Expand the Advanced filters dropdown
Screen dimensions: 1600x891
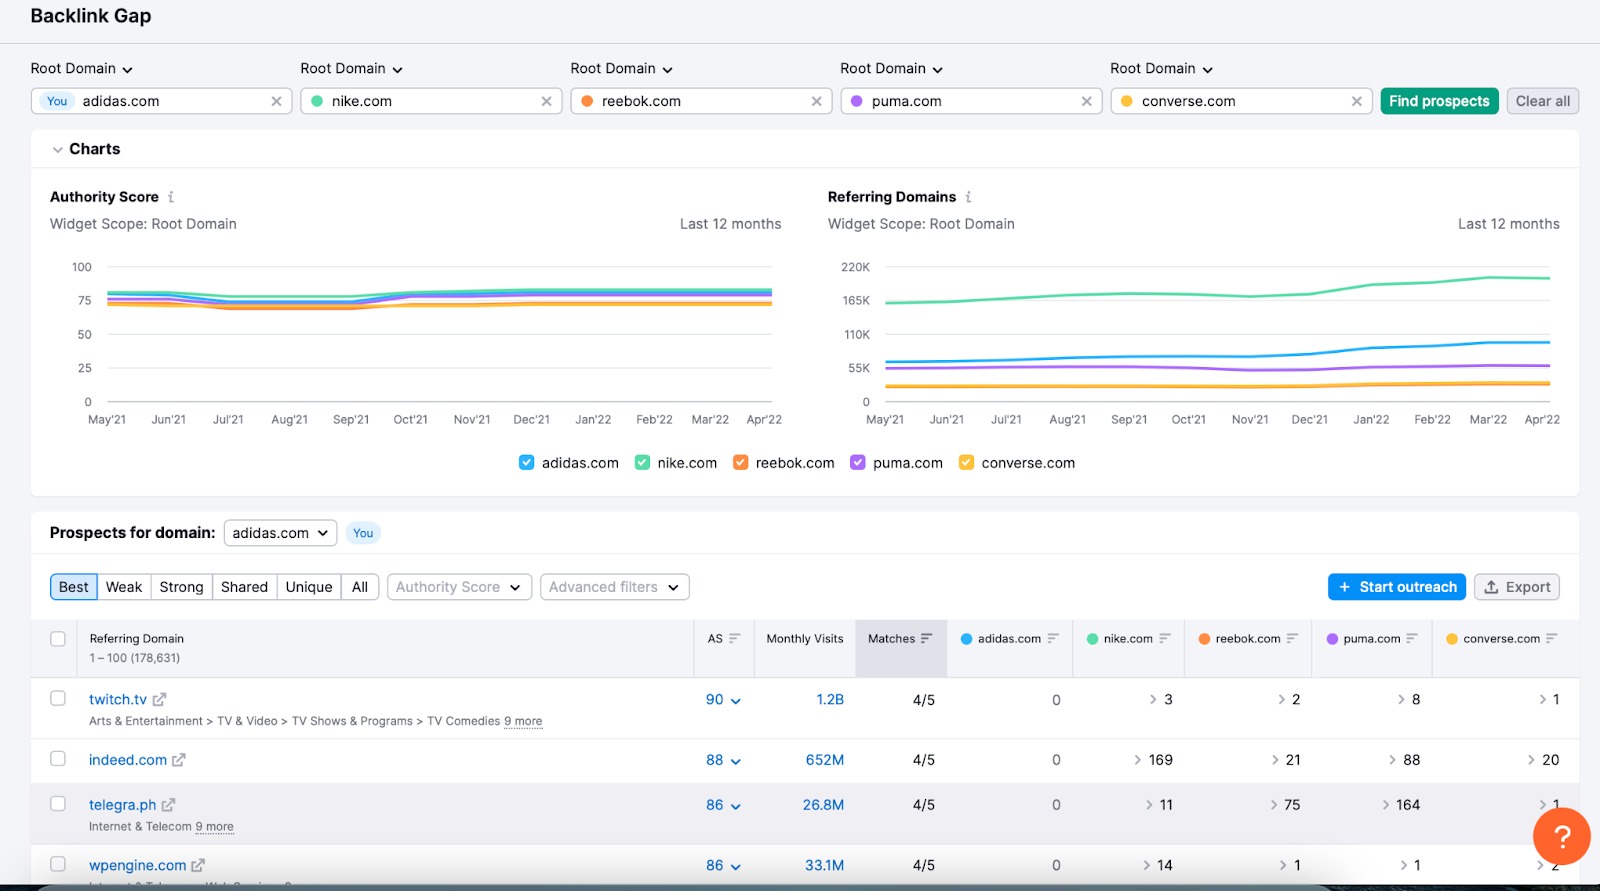coord(614,587)
